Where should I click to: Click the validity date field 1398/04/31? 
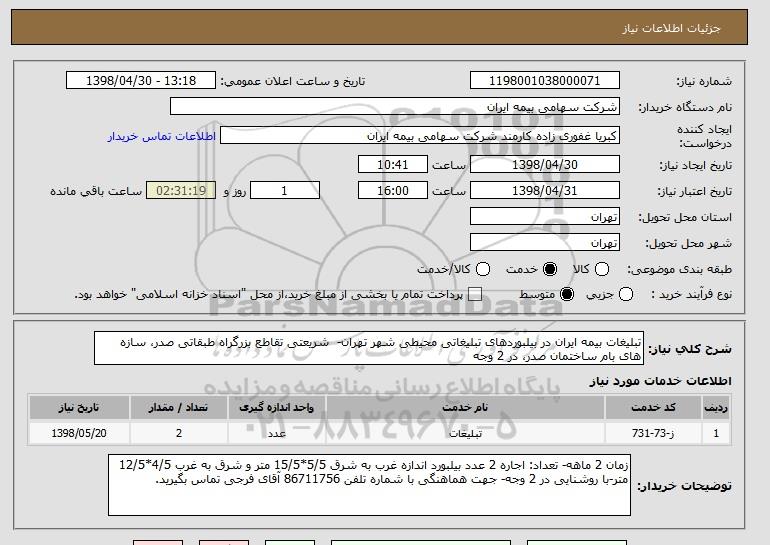(545, 191)
